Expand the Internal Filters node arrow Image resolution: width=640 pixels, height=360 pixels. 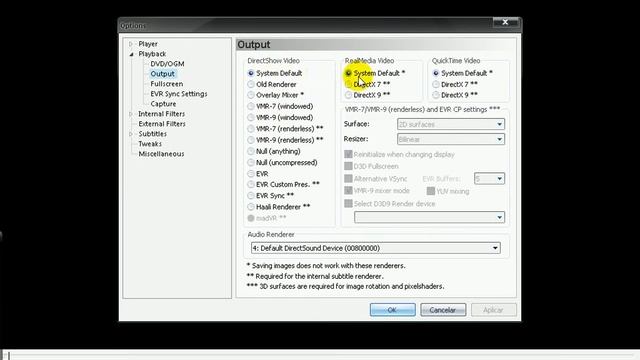click(131, 114)
